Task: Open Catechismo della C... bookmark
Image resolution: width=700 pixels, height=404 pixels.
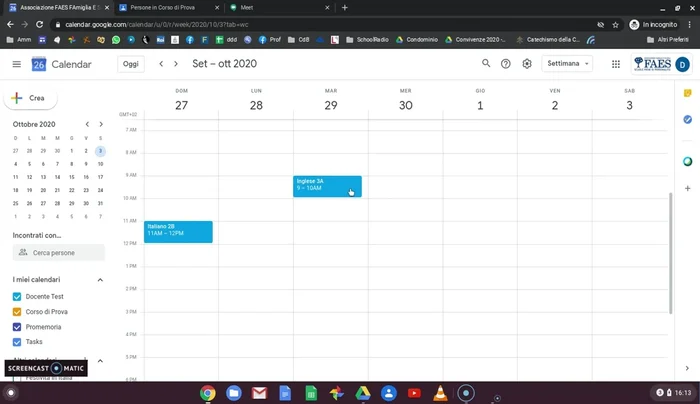Action: pos(548,40)
